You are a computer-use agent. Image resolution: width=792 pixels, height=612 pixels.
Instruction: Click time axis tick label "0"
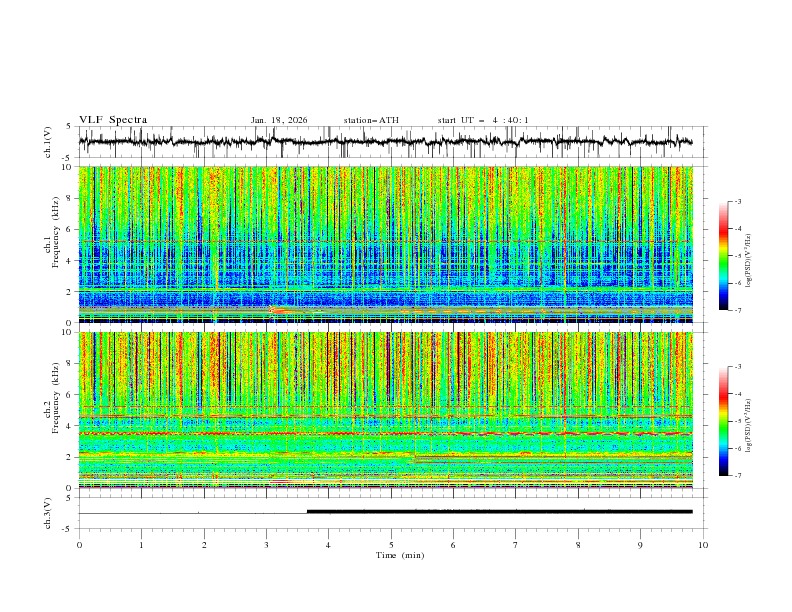[79, 545]
